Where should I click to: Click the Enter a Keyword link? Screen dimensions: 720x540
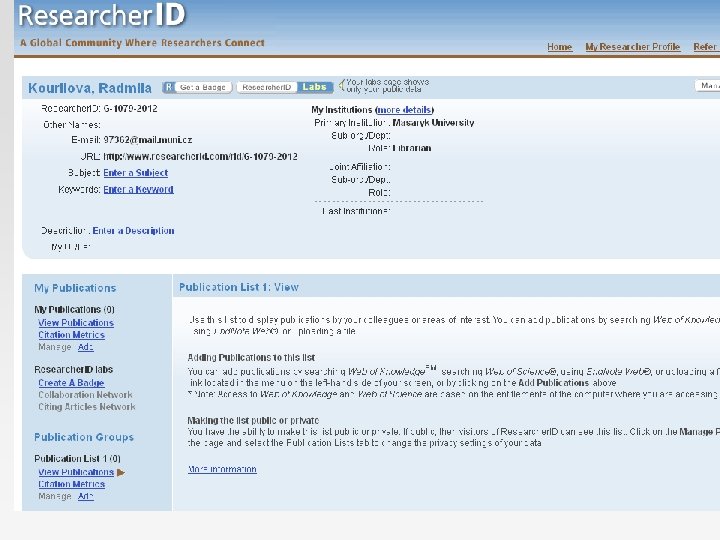[x=138, y=189]
